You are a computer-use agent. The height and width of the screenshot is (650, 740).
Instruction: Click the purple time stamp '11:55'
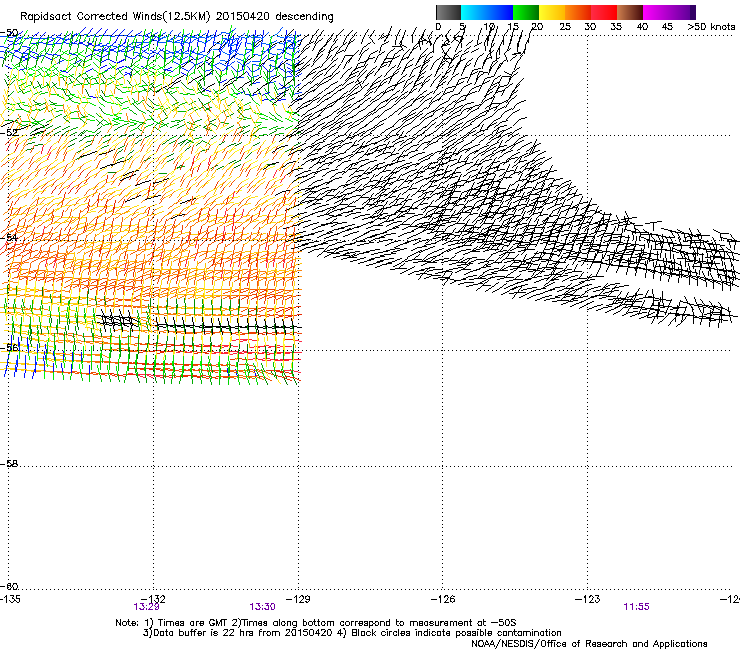tap(636, 607)
